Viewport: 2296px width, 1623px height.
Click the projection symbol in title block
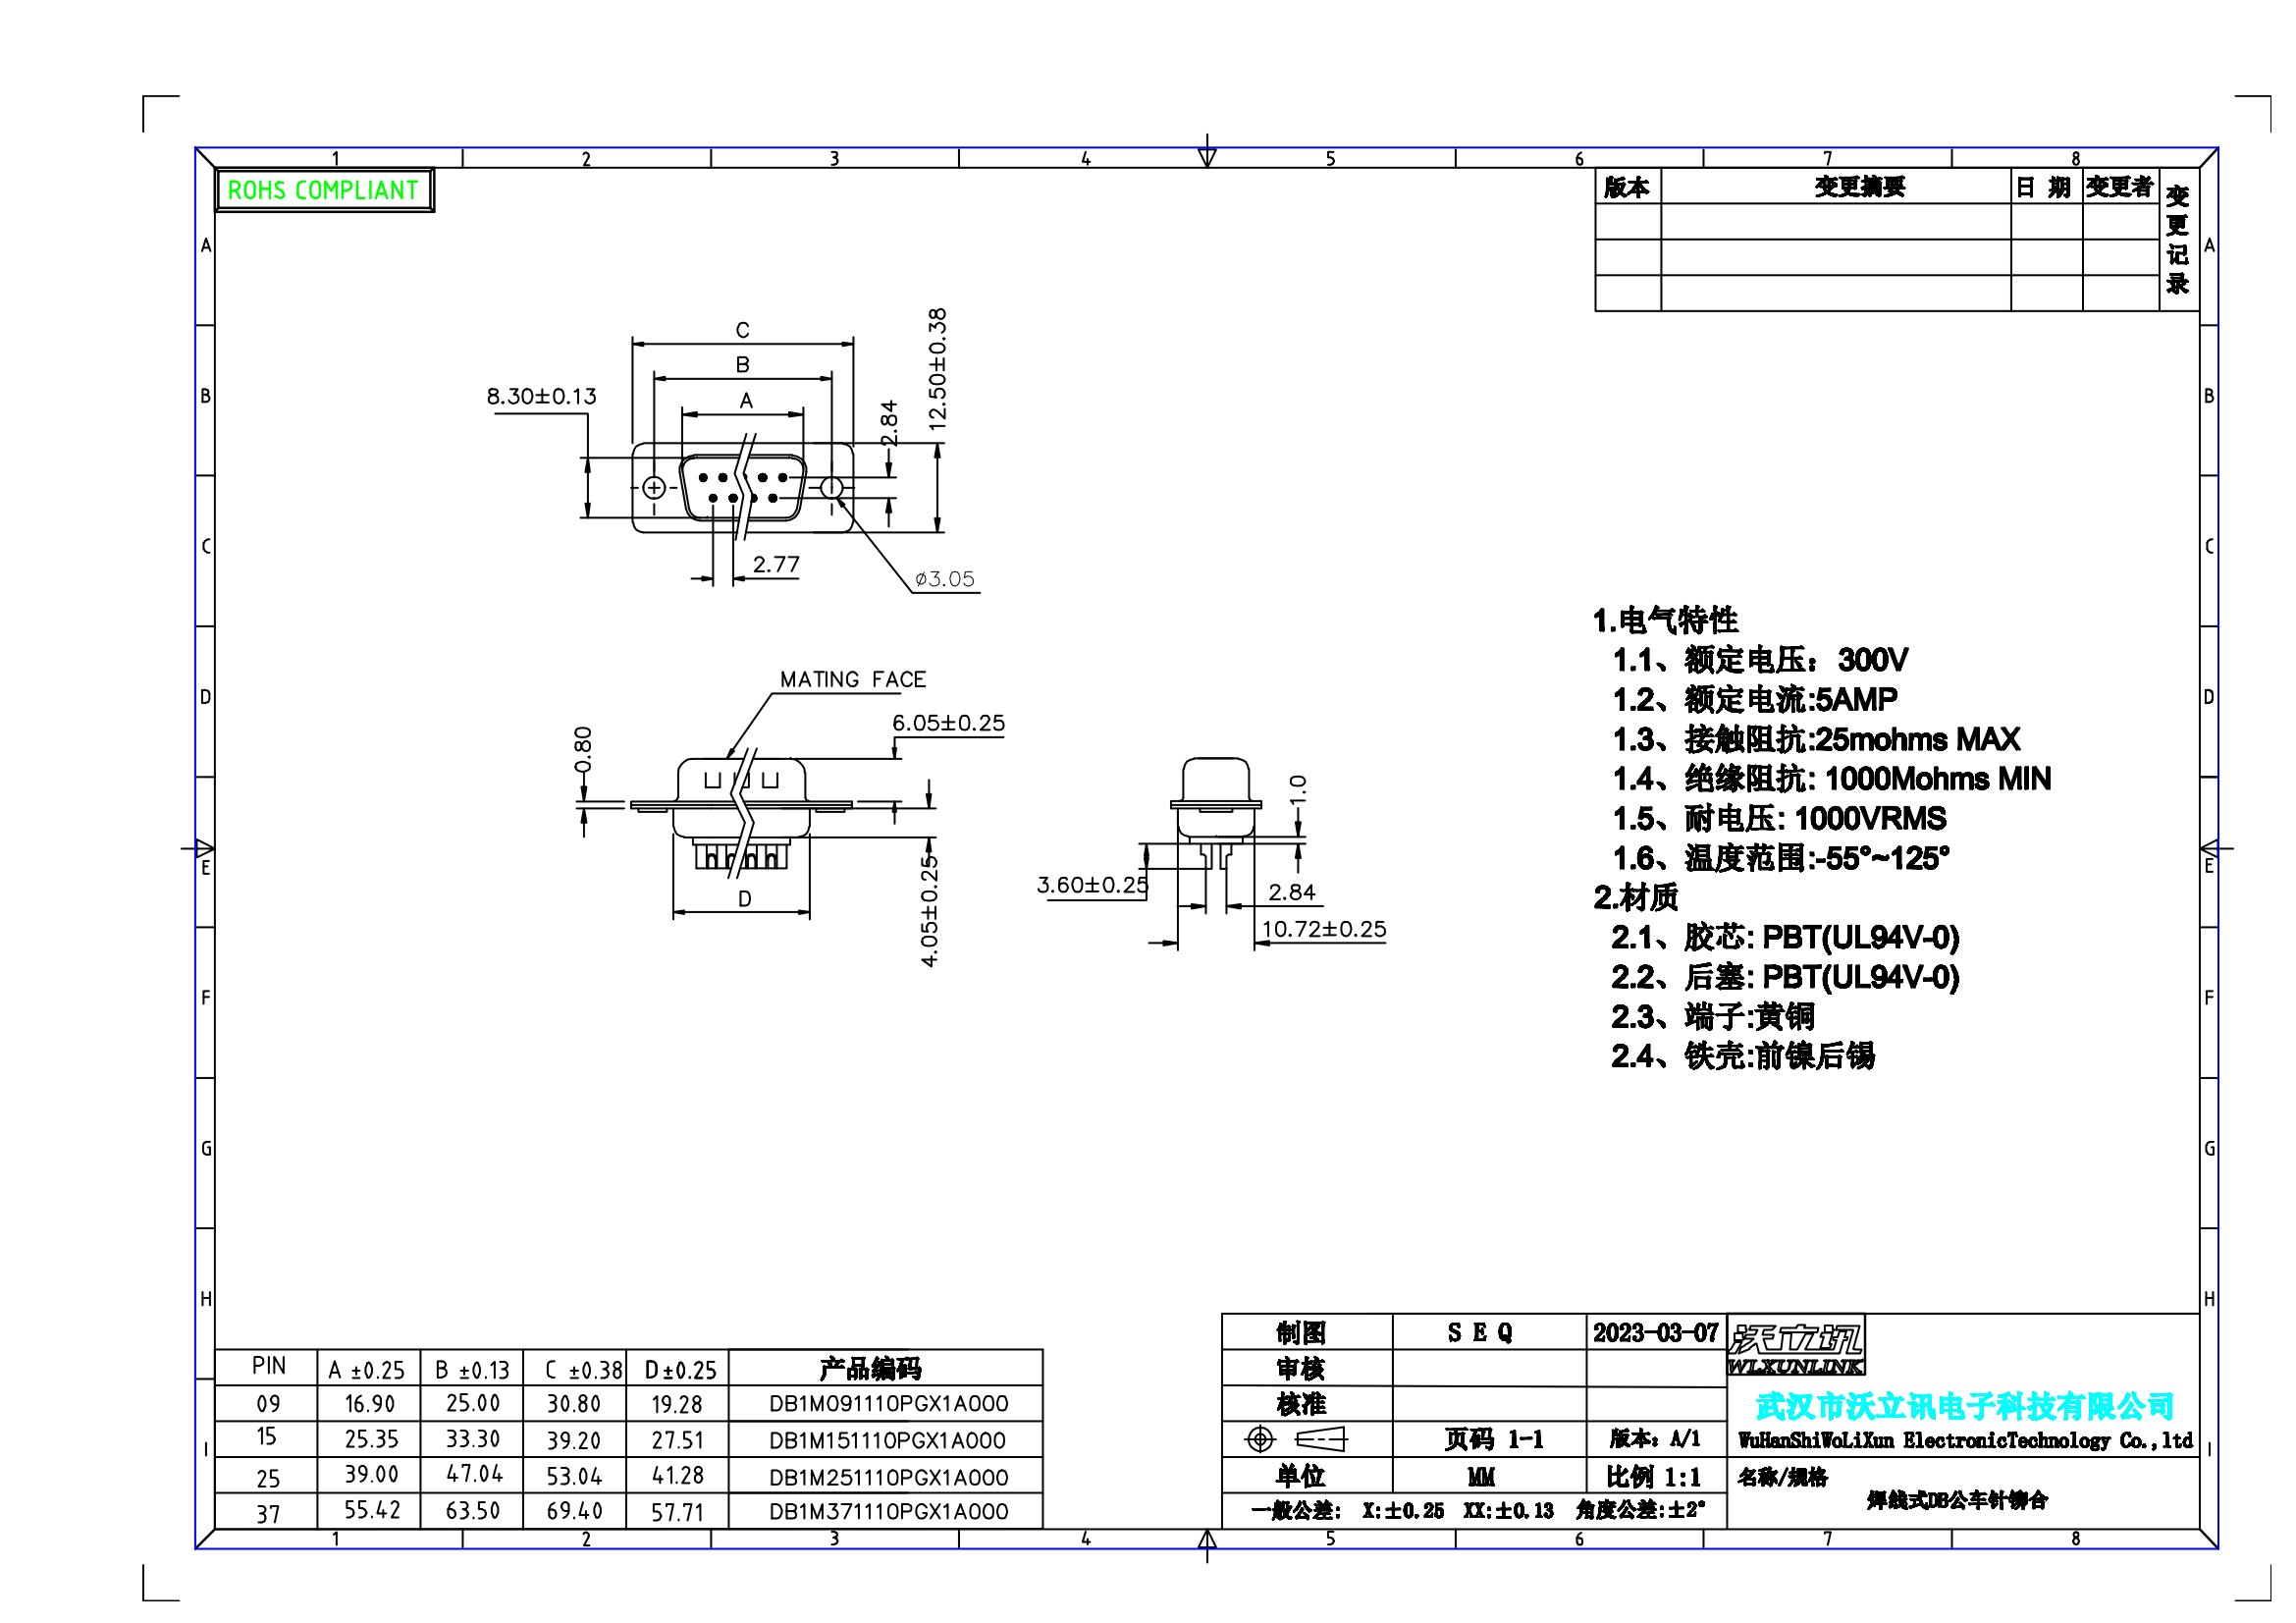pos(1296,1439)
